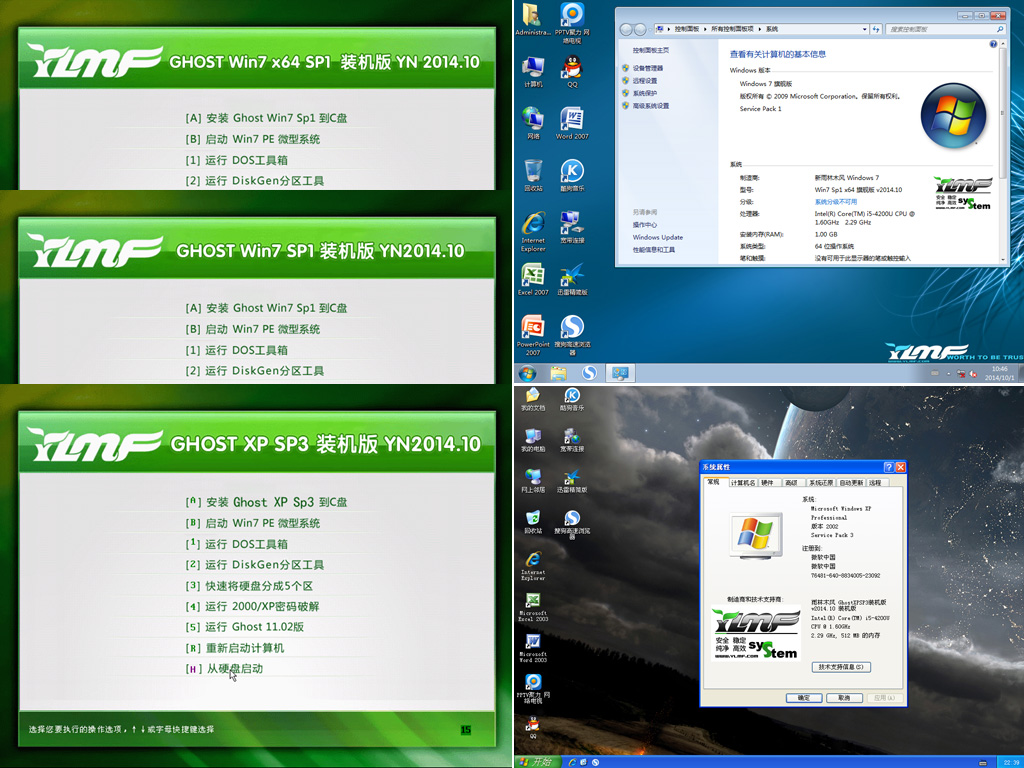The image size is (1024, 768).
Task: Switch to 高级 tab in 系统属性
Action: click(792, 483)
